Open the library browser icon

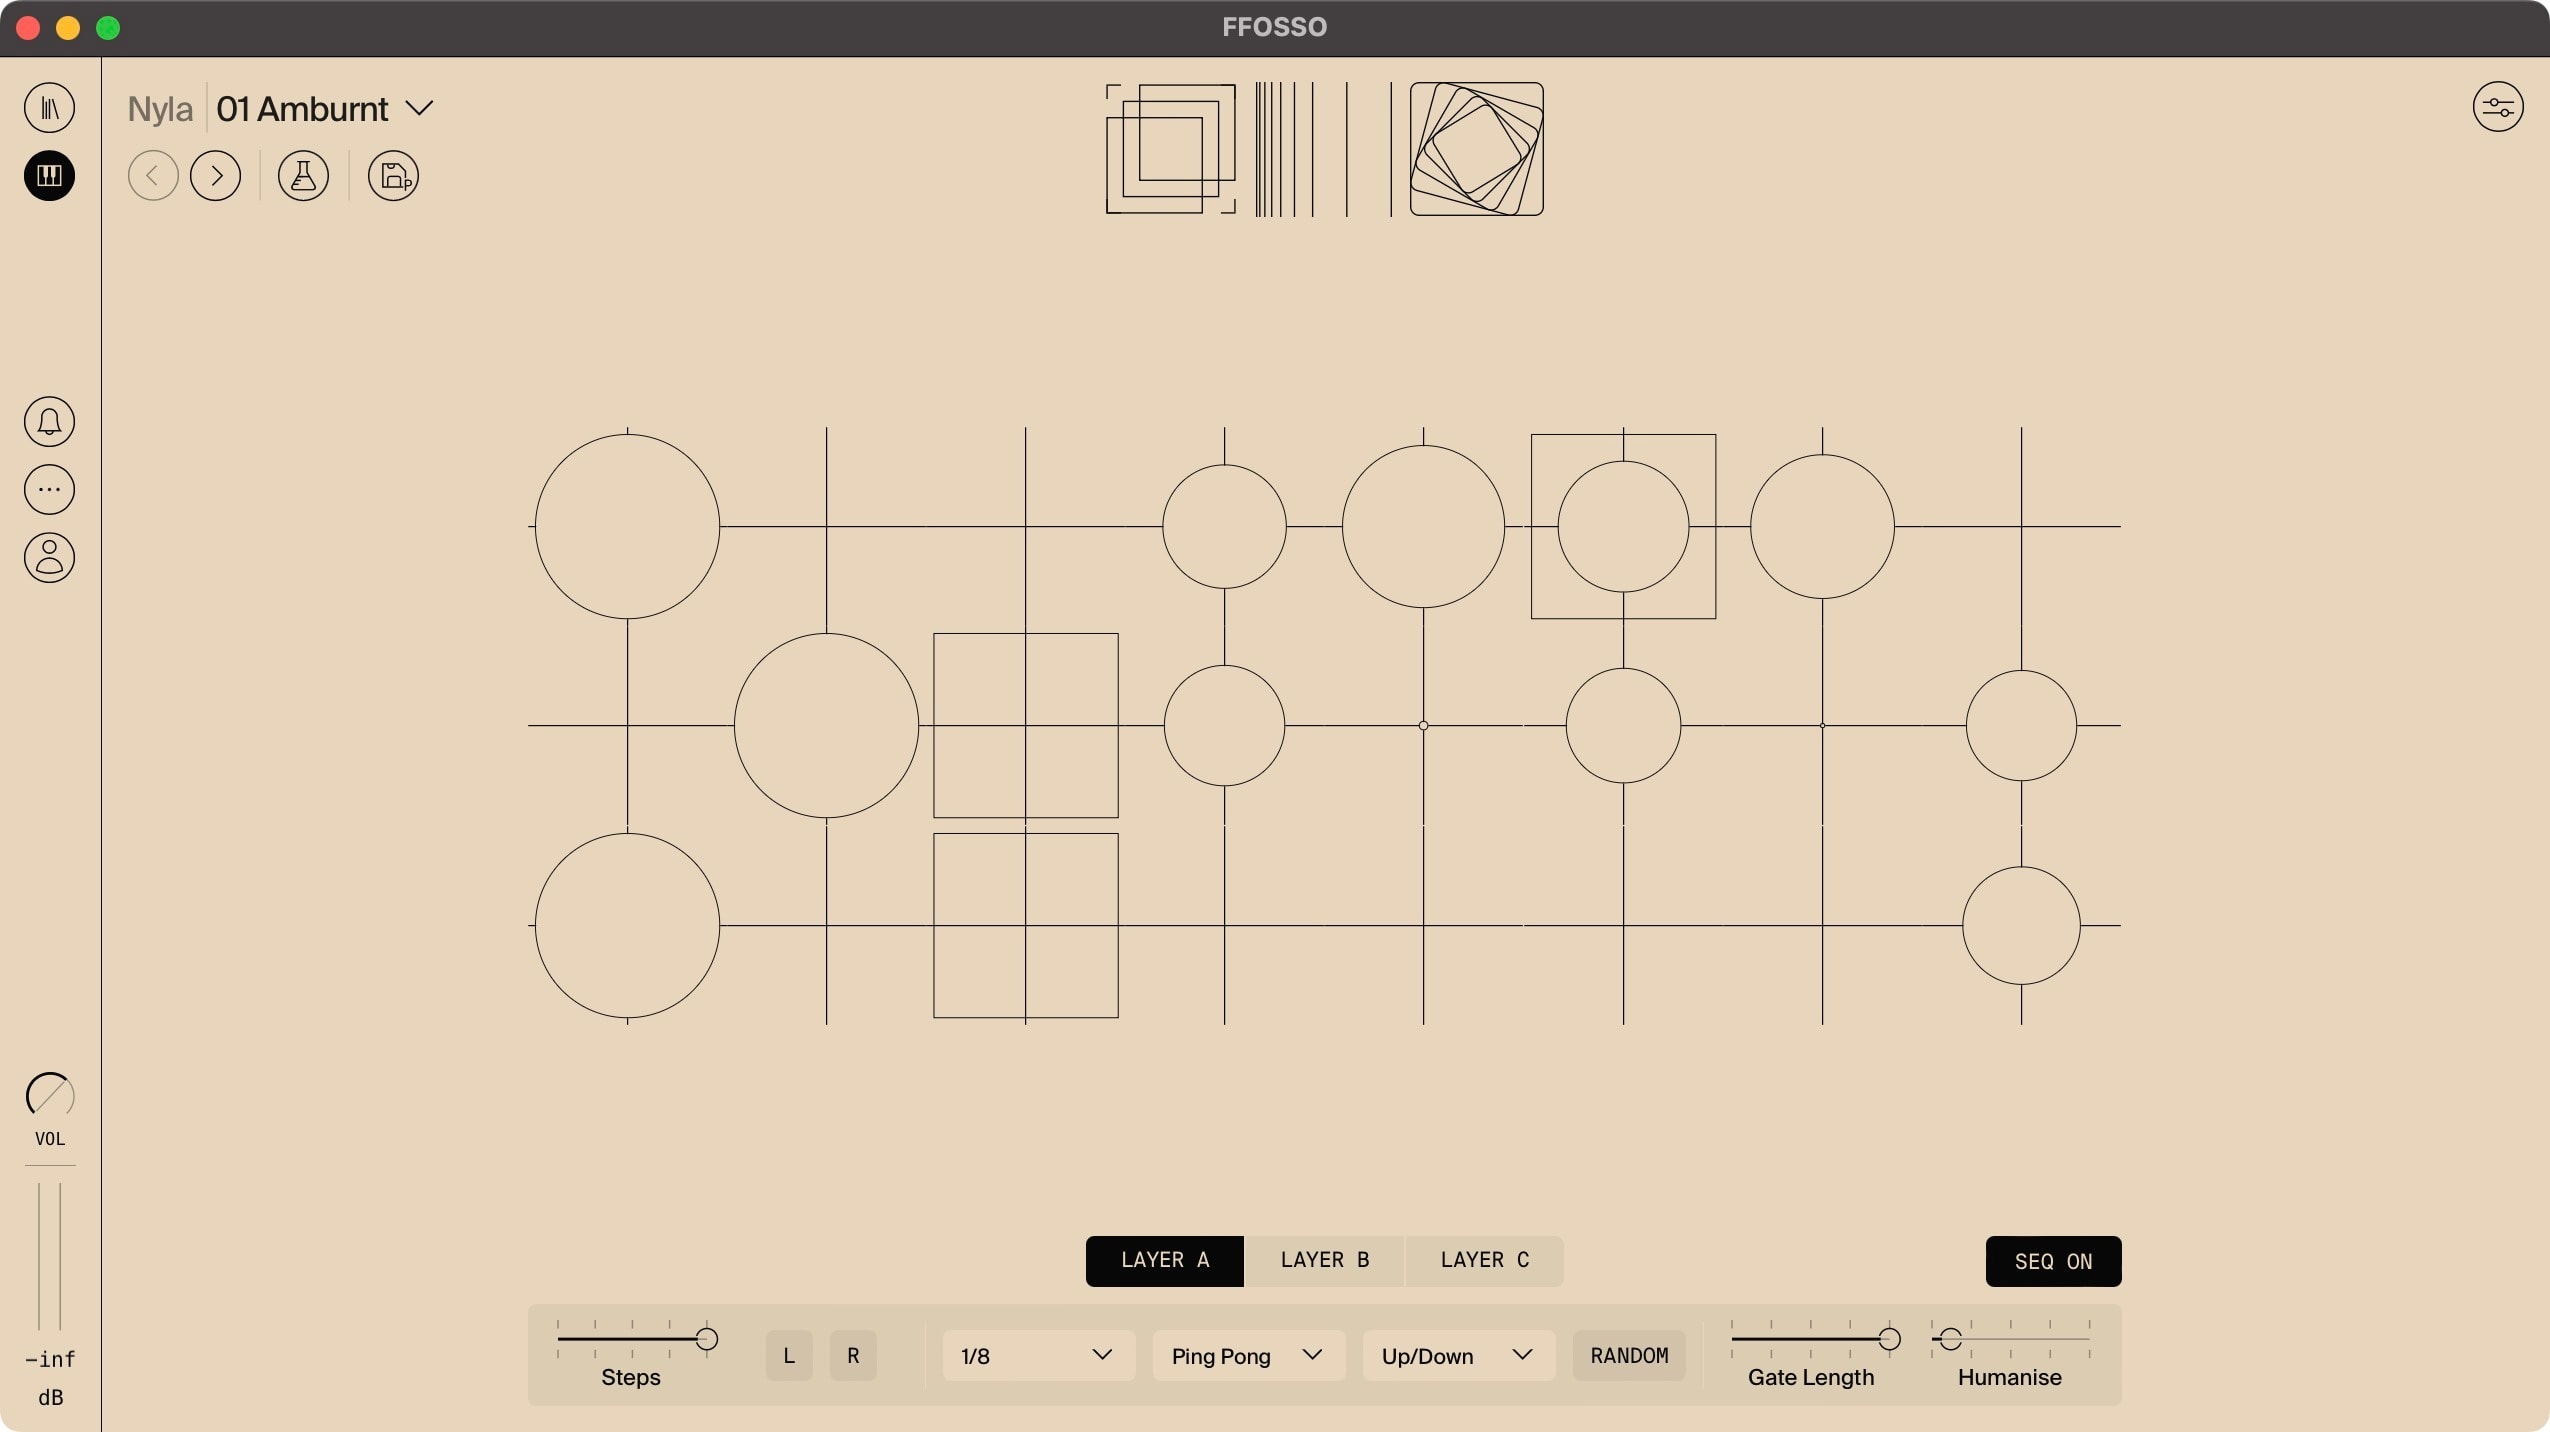(x=49, y=108)
